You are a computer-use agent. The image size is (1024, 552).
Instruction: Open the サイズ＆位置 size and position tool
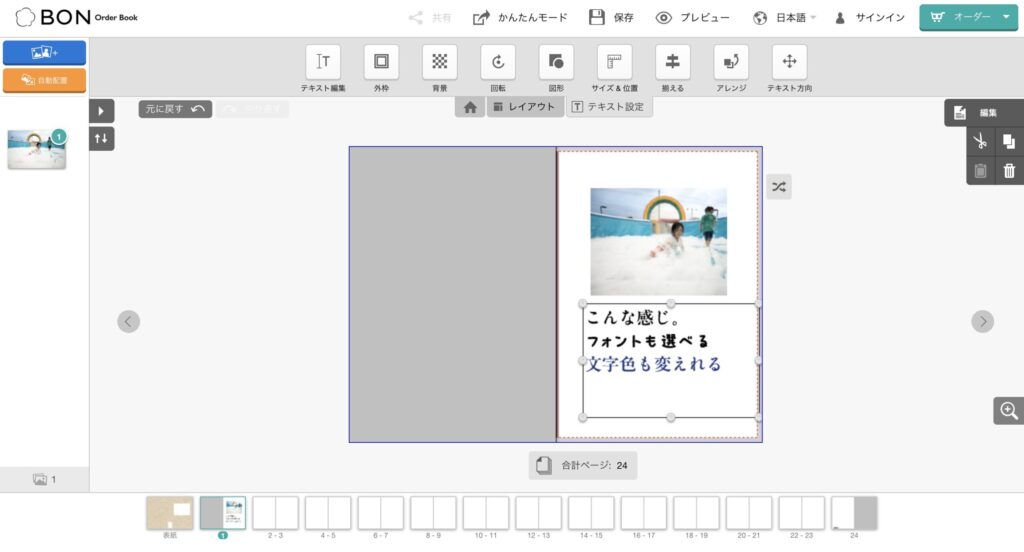[615, 62]
